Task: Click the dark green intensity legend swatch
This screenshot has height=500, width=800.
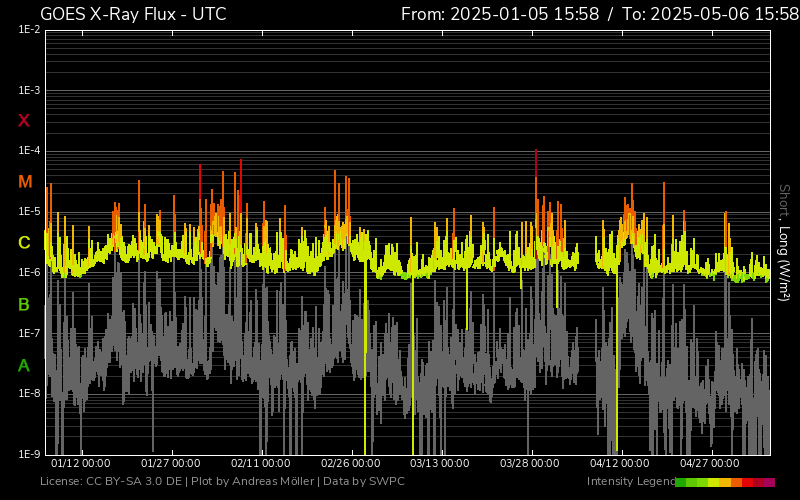Action: [681, 482]
